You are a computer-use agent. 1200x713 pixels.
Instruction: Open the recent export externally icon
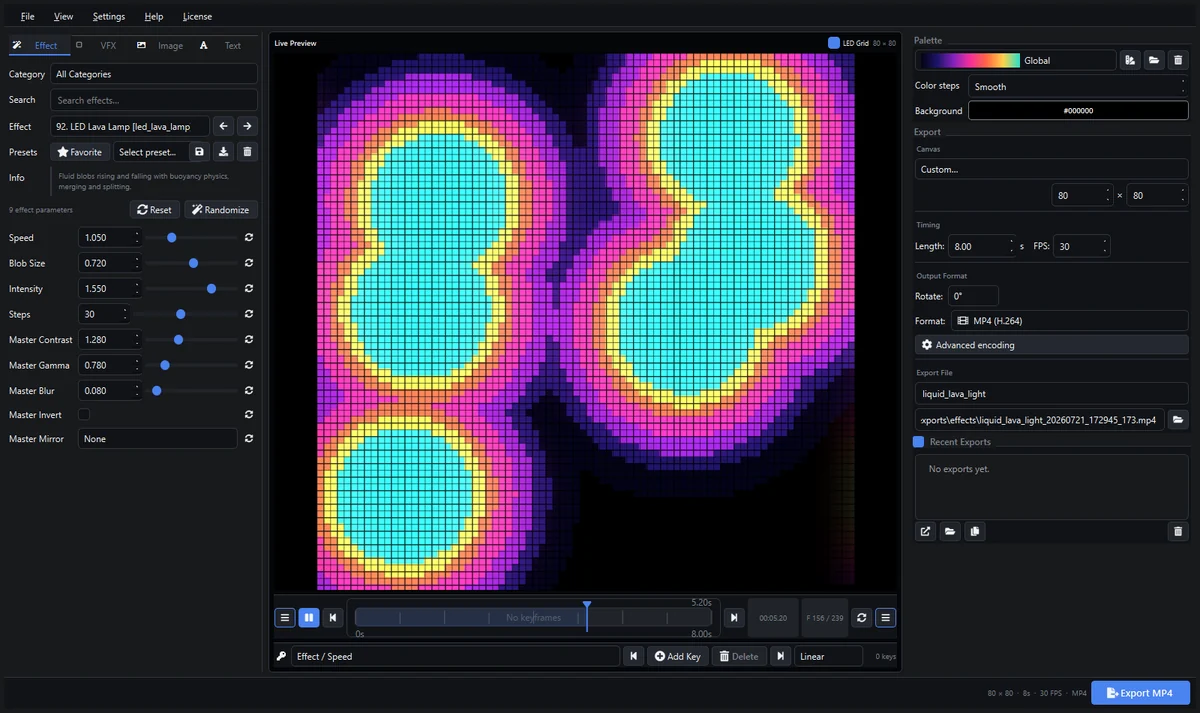[x=926, y=531]
